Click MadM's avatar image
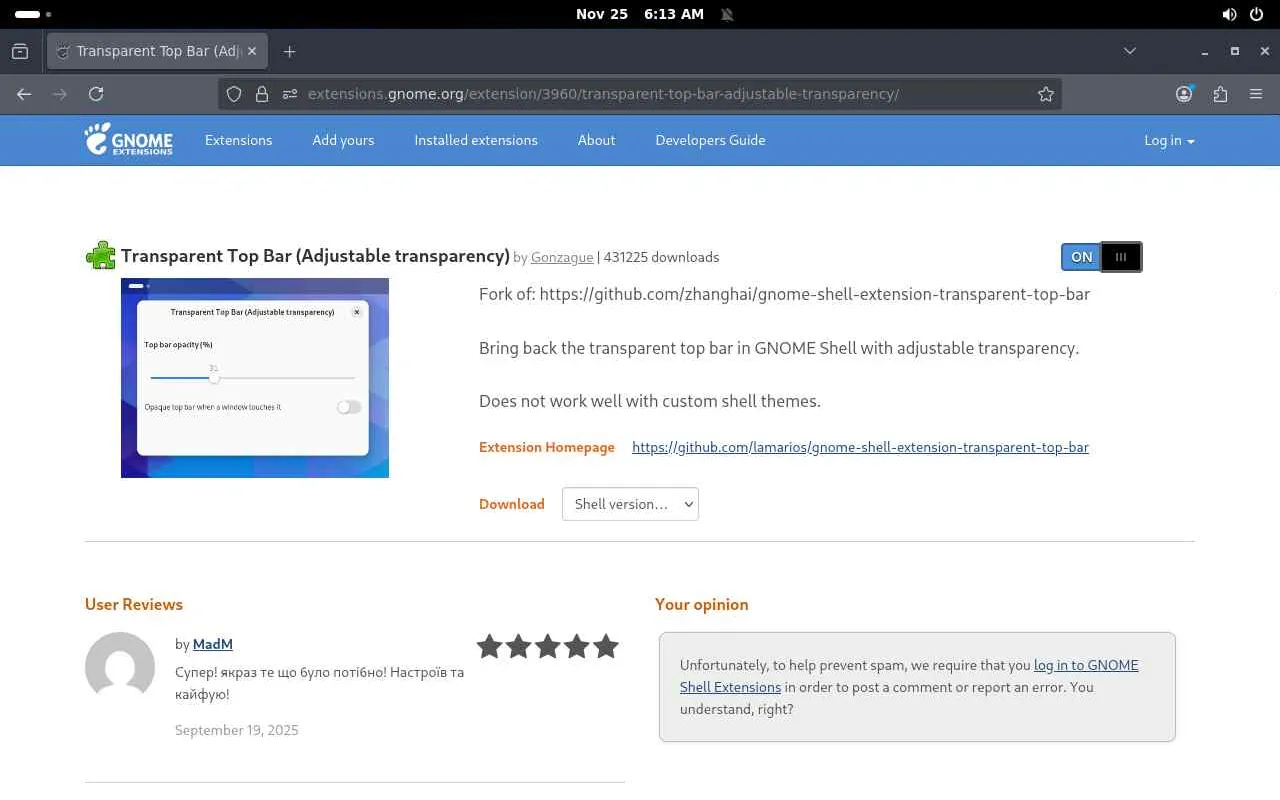This screenshot has height=800, width=1280. coord(120,667)
